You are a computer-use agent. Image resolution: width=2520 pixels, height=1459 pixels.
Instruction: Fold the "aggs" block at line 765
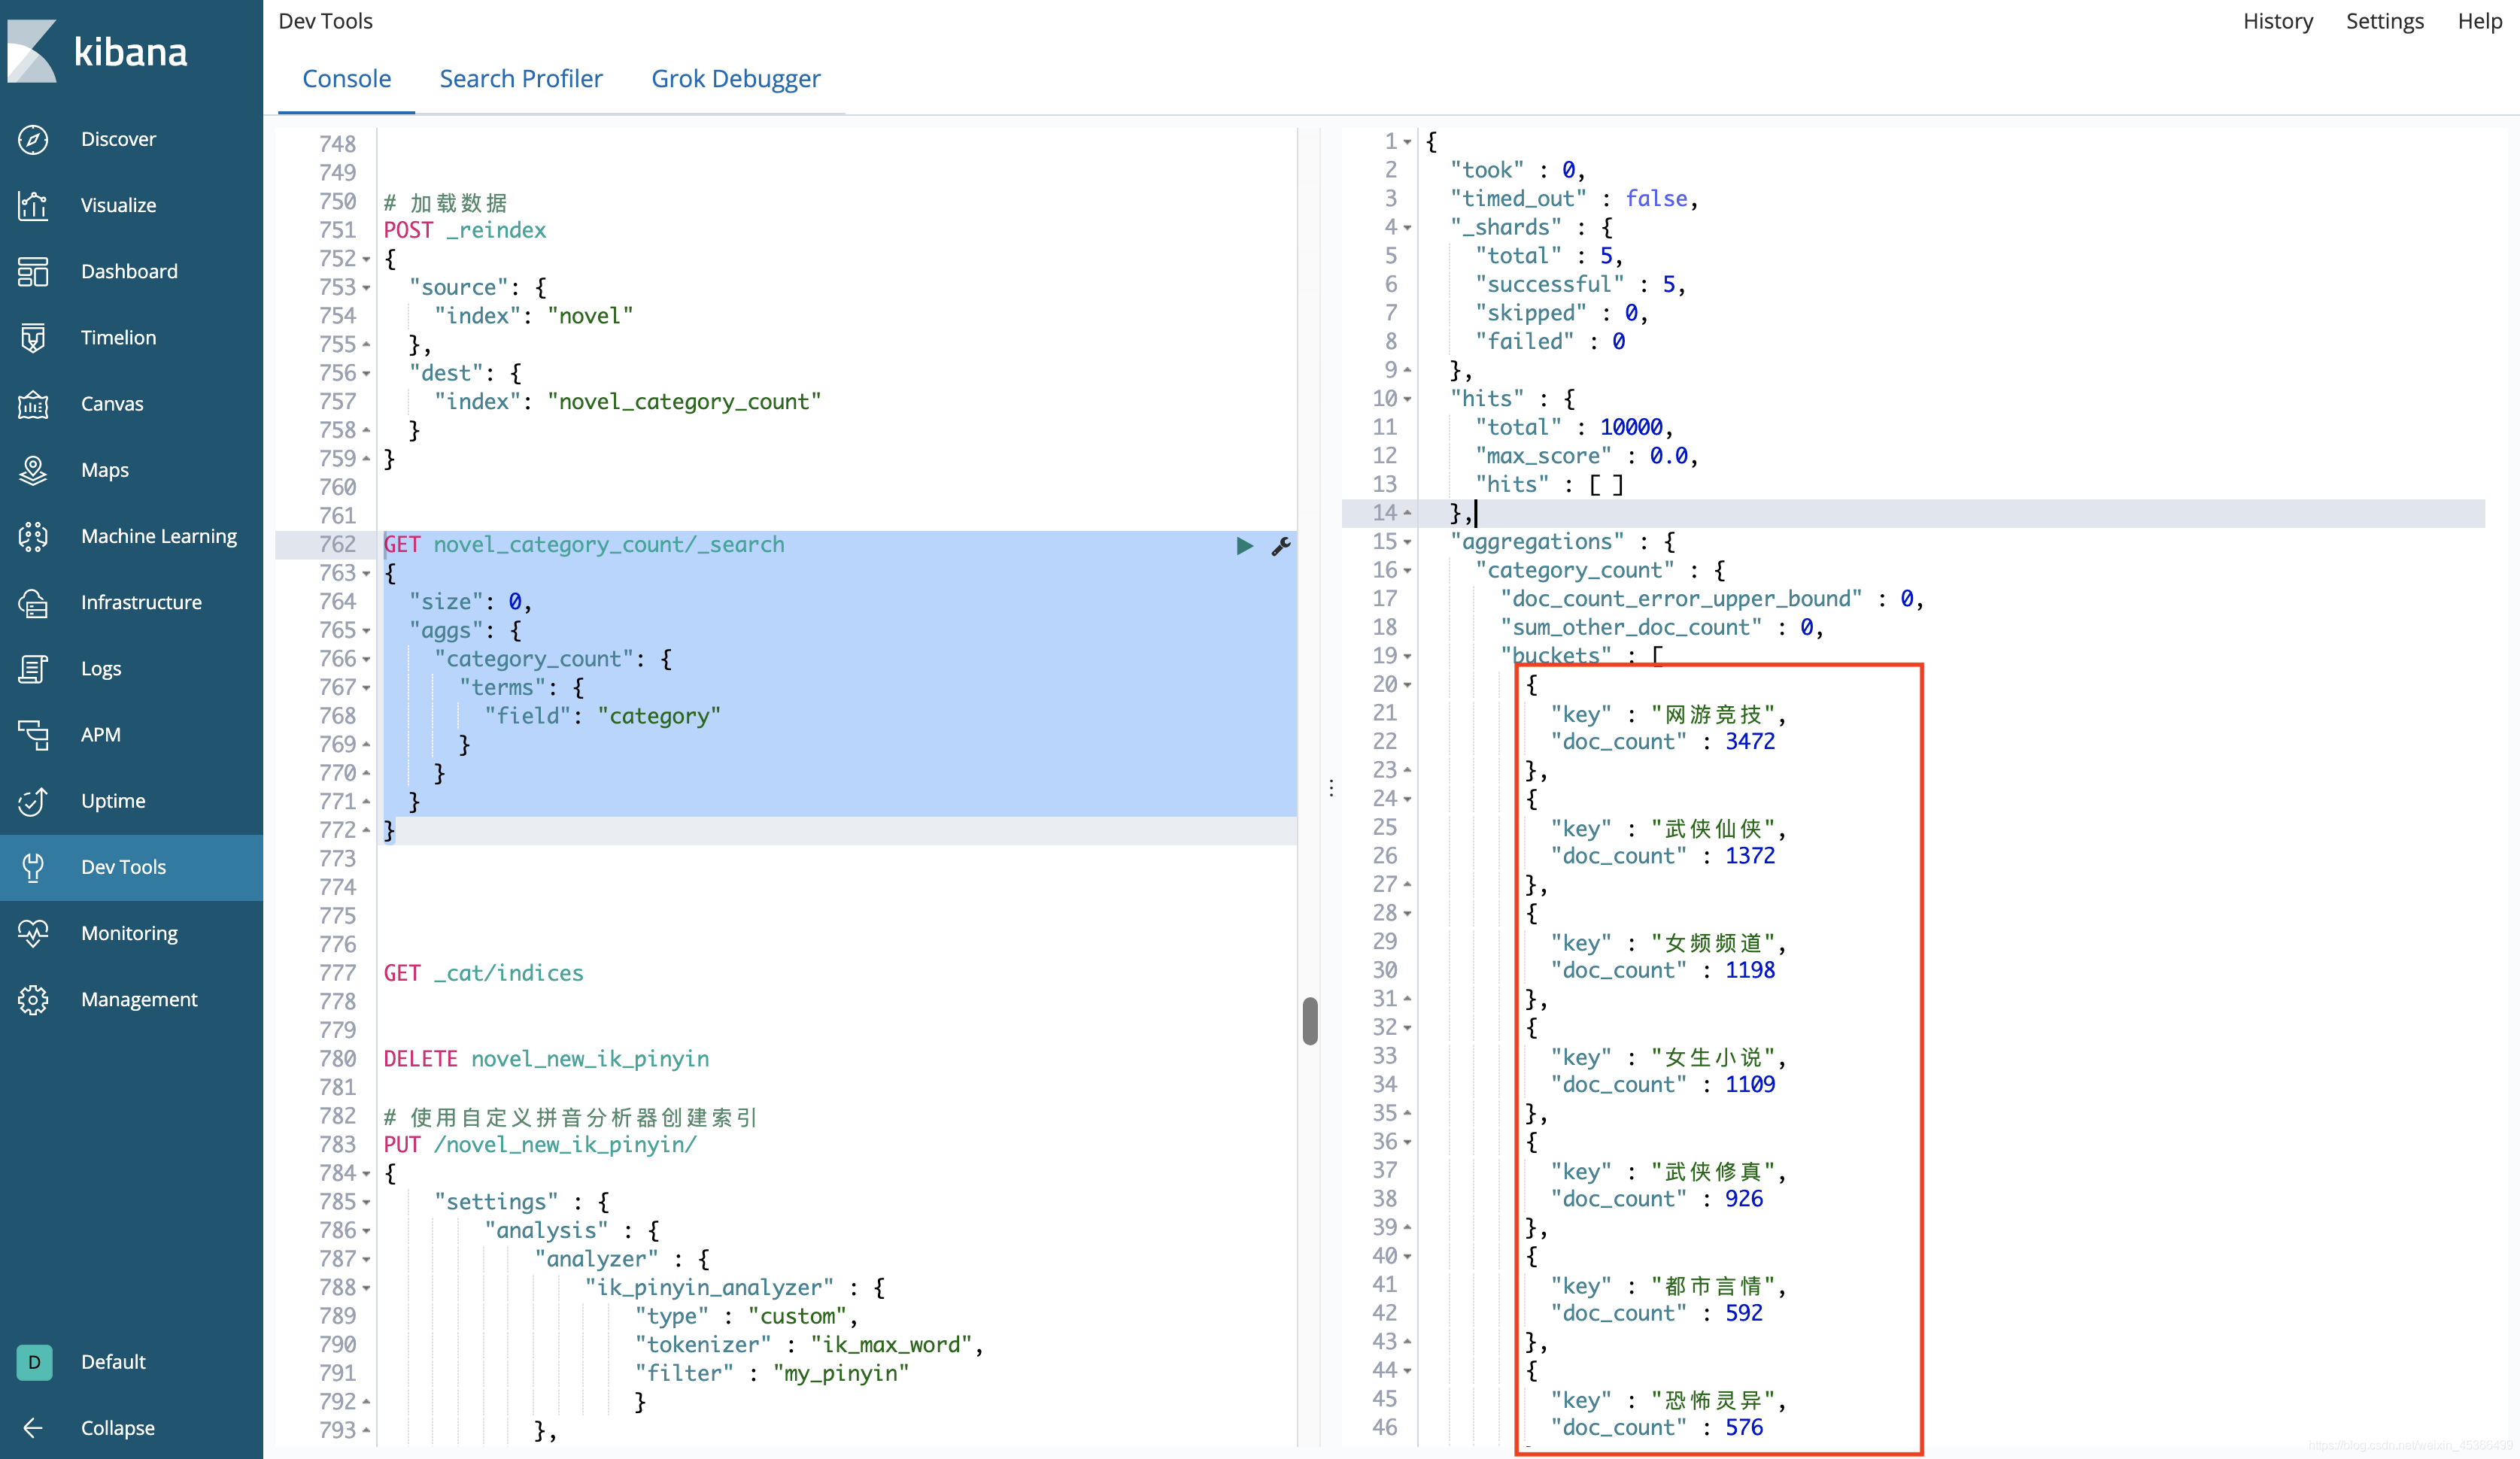tap(366, 631)
